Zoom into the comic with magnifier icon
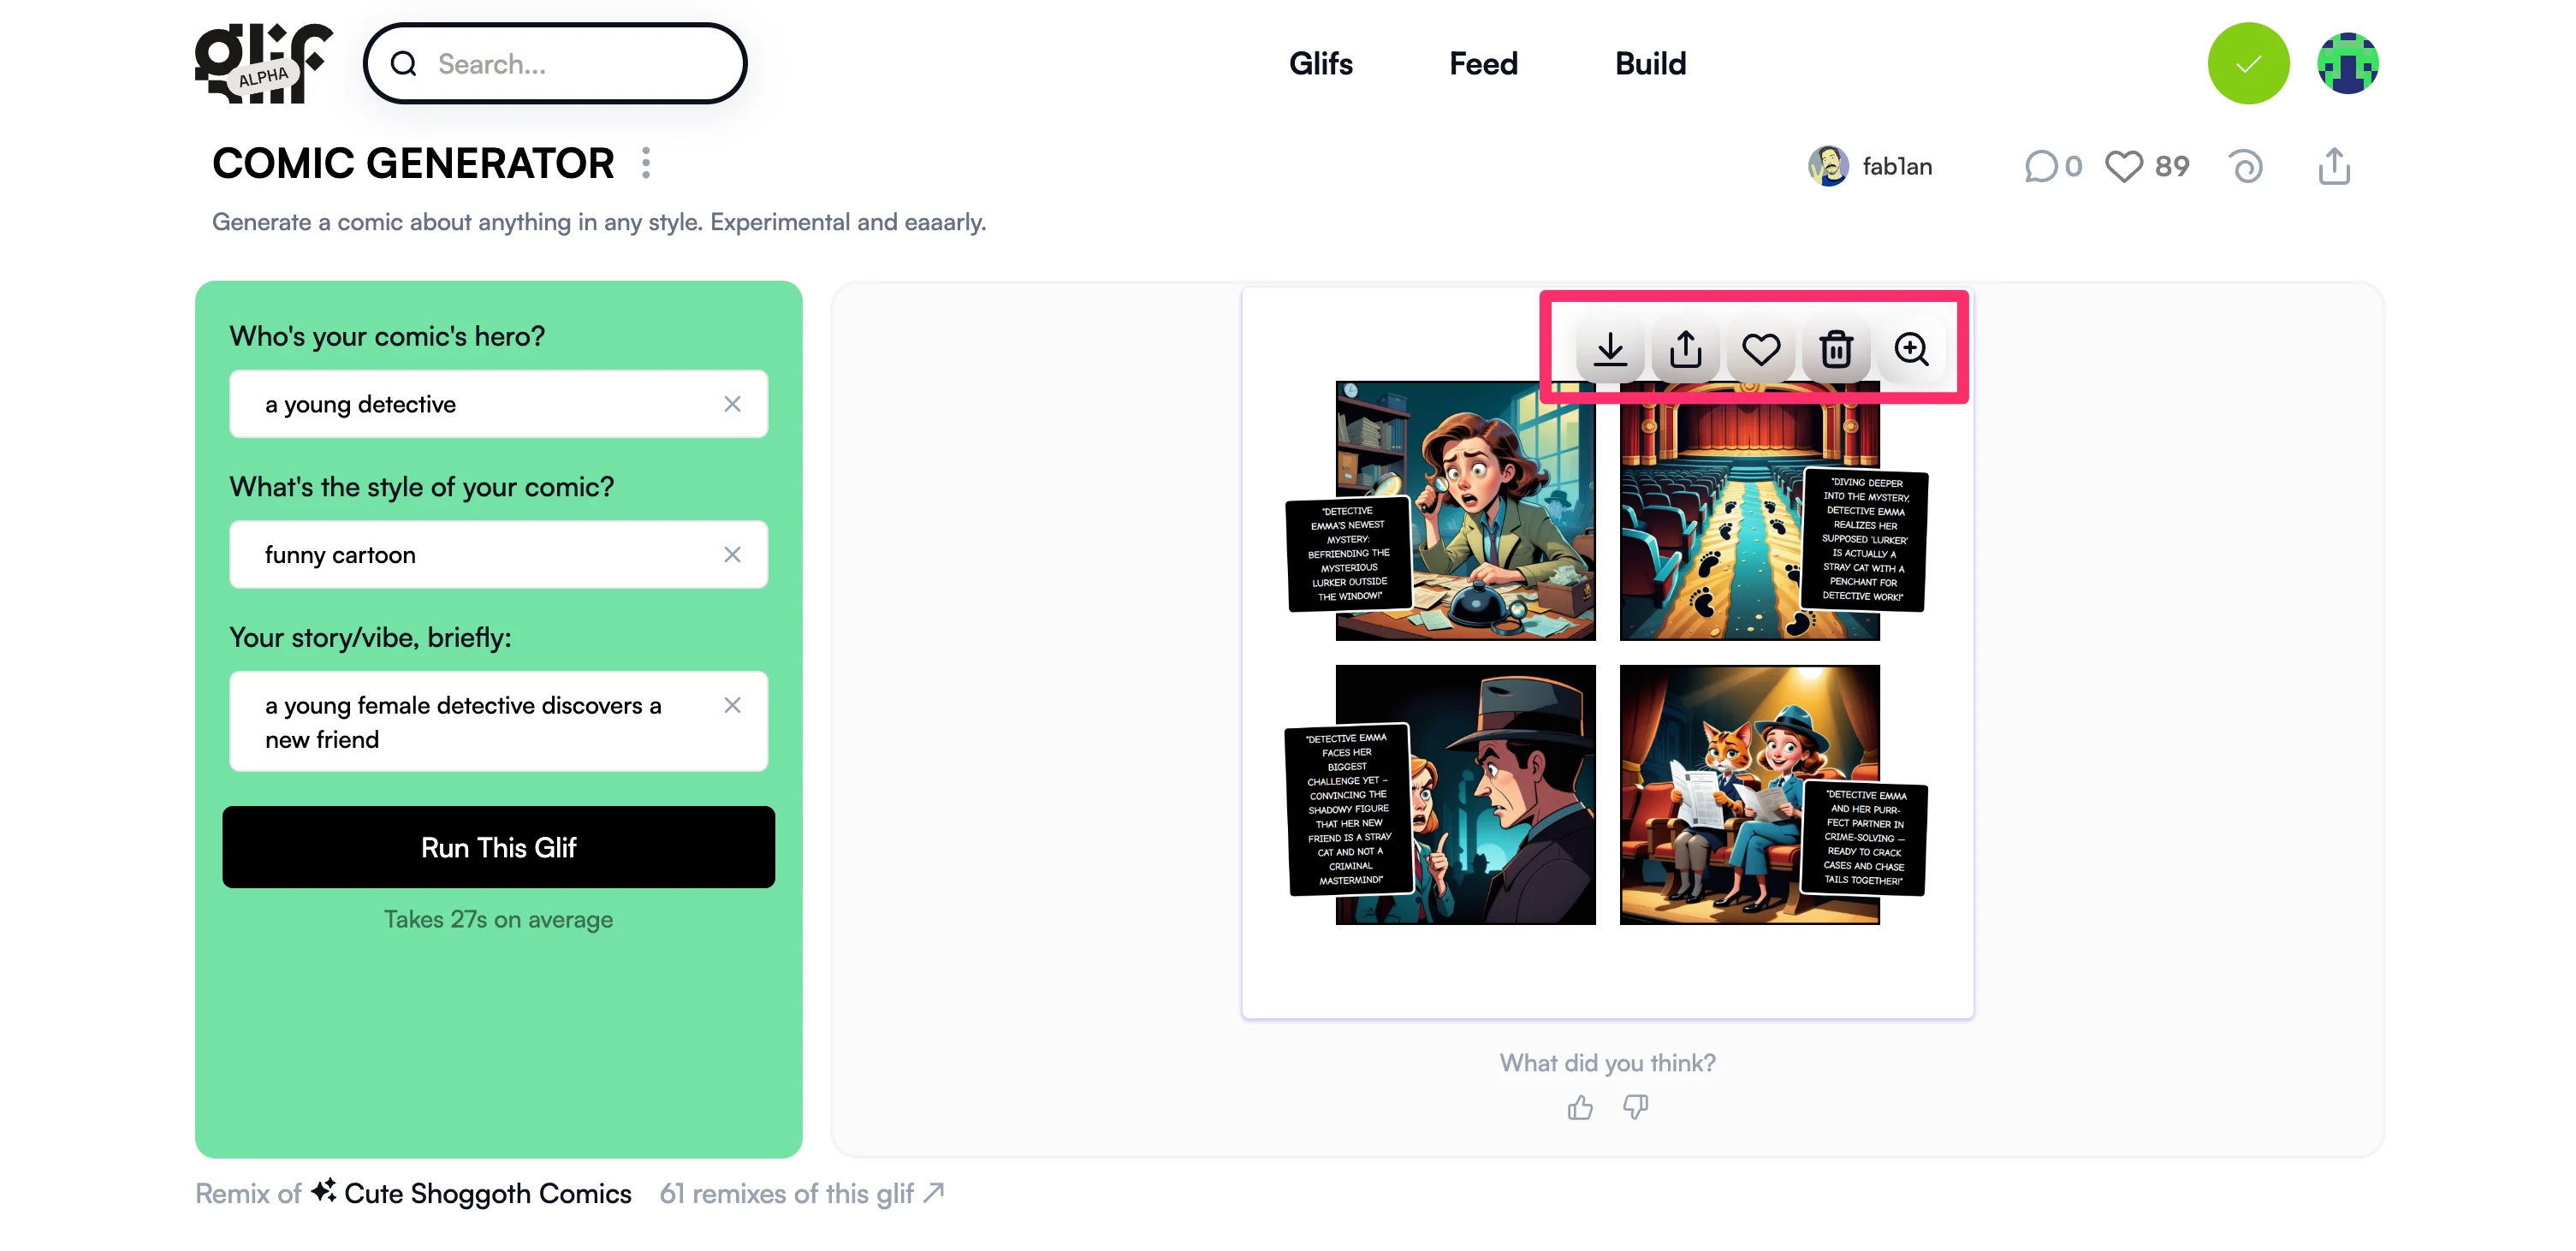 coord(1911,349)
